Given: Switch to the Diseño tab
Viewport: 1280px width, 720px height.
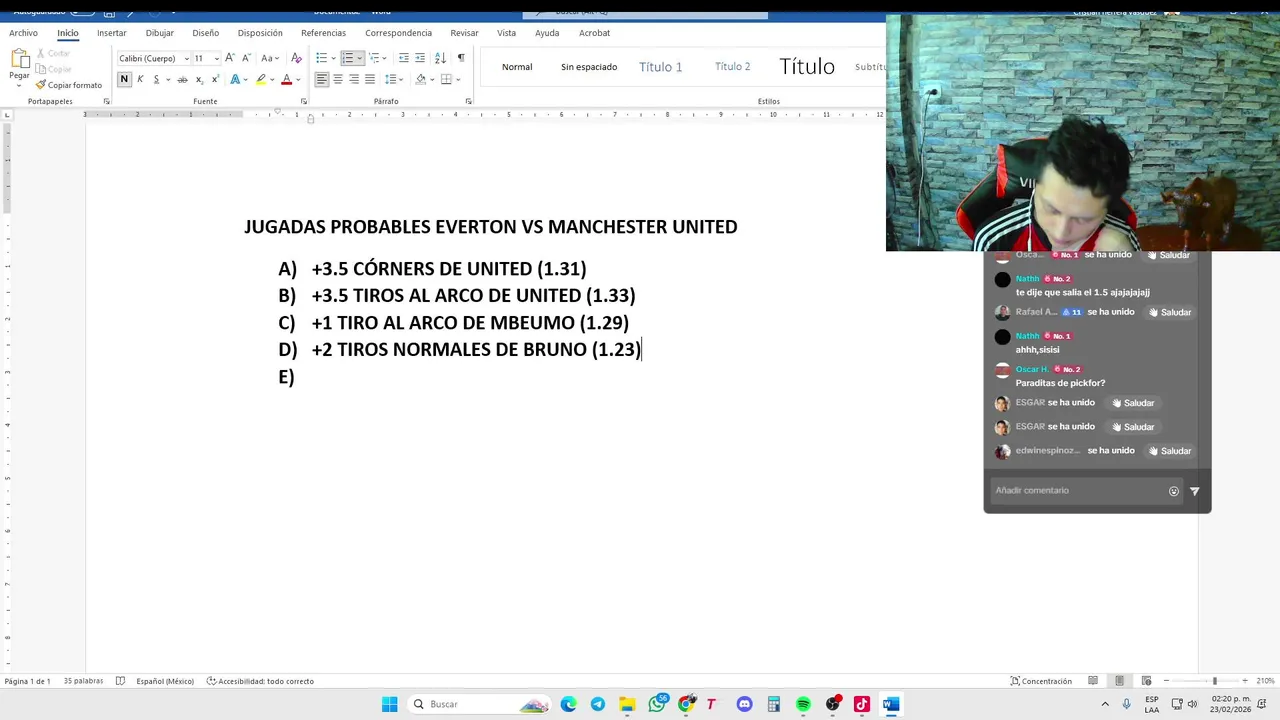Looking at the screenshot, I should (x=206, y=33).
